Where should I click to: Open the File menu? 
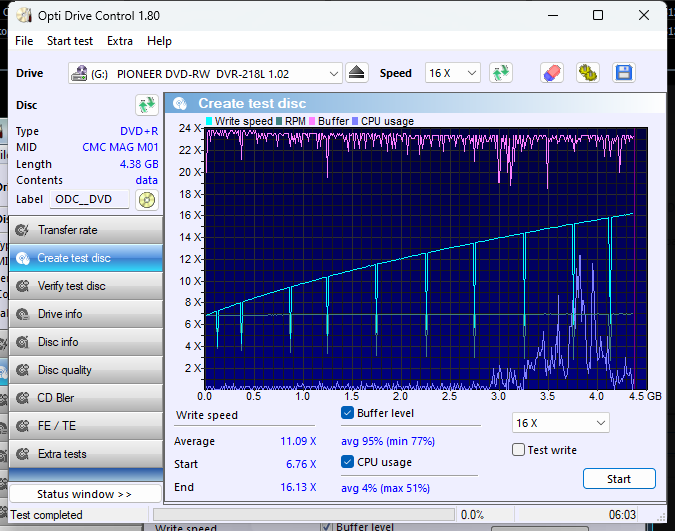[x=24, y=41]
